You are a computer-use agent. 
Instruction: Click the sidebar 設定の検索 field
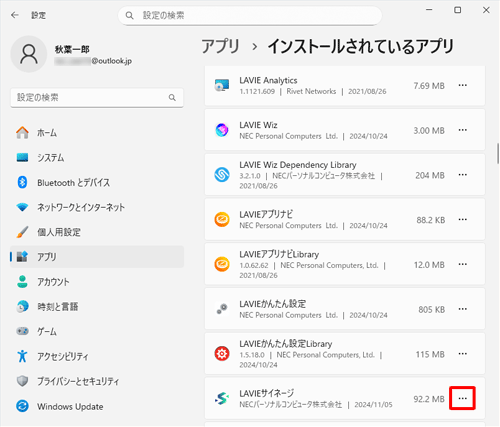[97, 98]
